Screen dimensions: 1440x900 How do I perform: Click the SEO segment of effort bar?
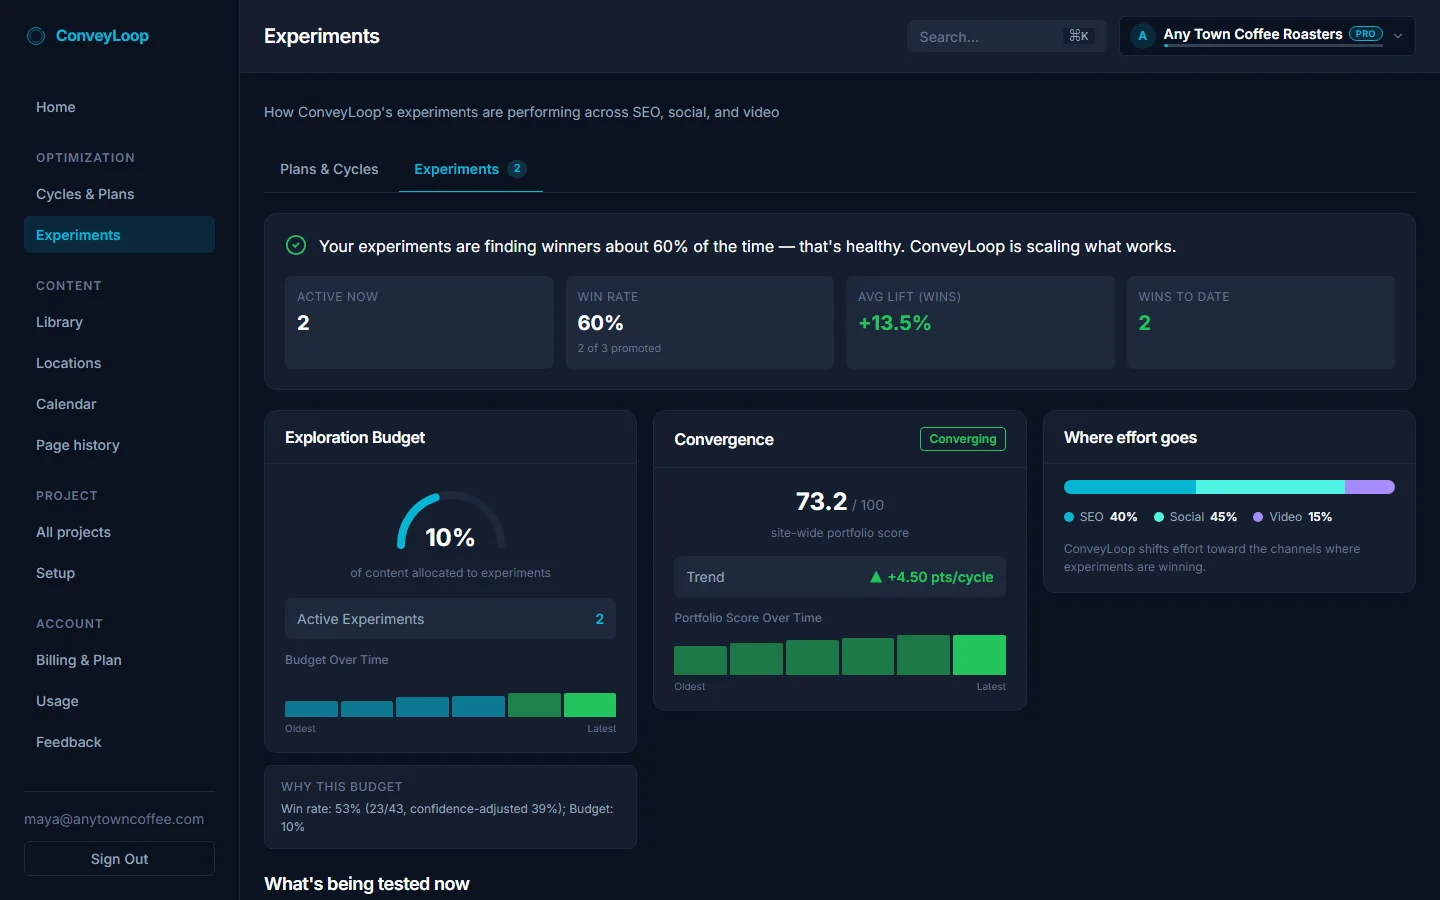(1130, 487)
